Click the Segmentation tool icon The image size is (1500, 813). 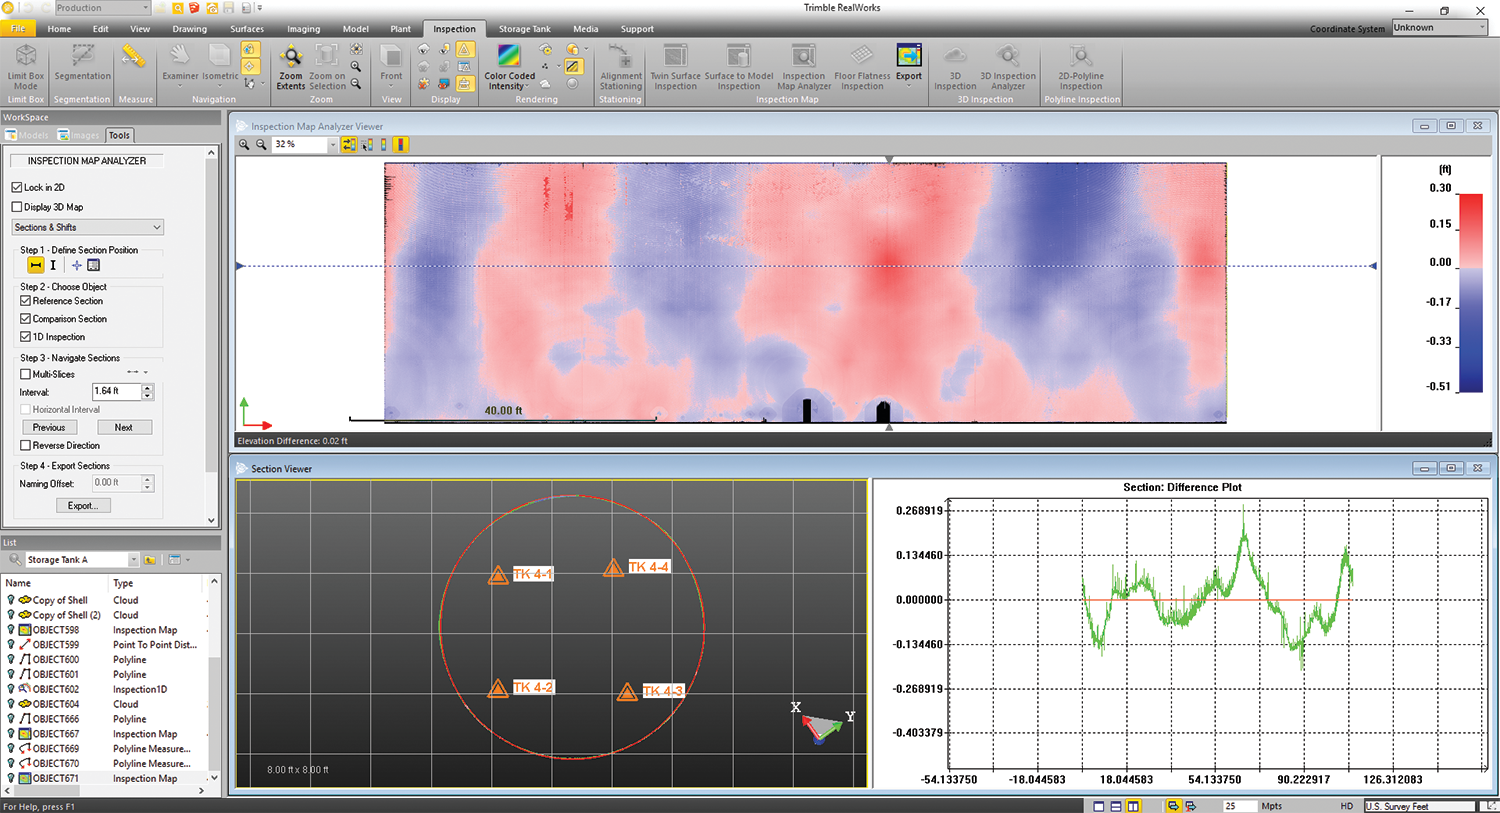click(x=82, y=58)
